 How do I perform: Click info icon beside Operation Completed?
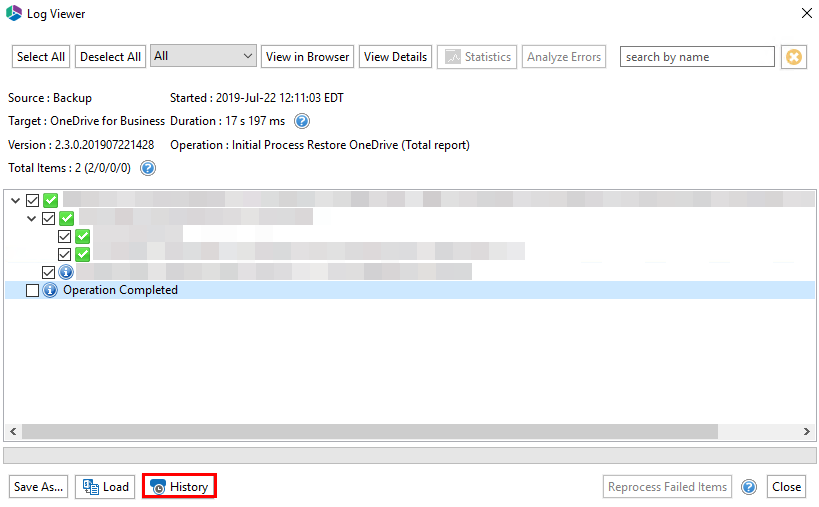[x=50, y=290]
